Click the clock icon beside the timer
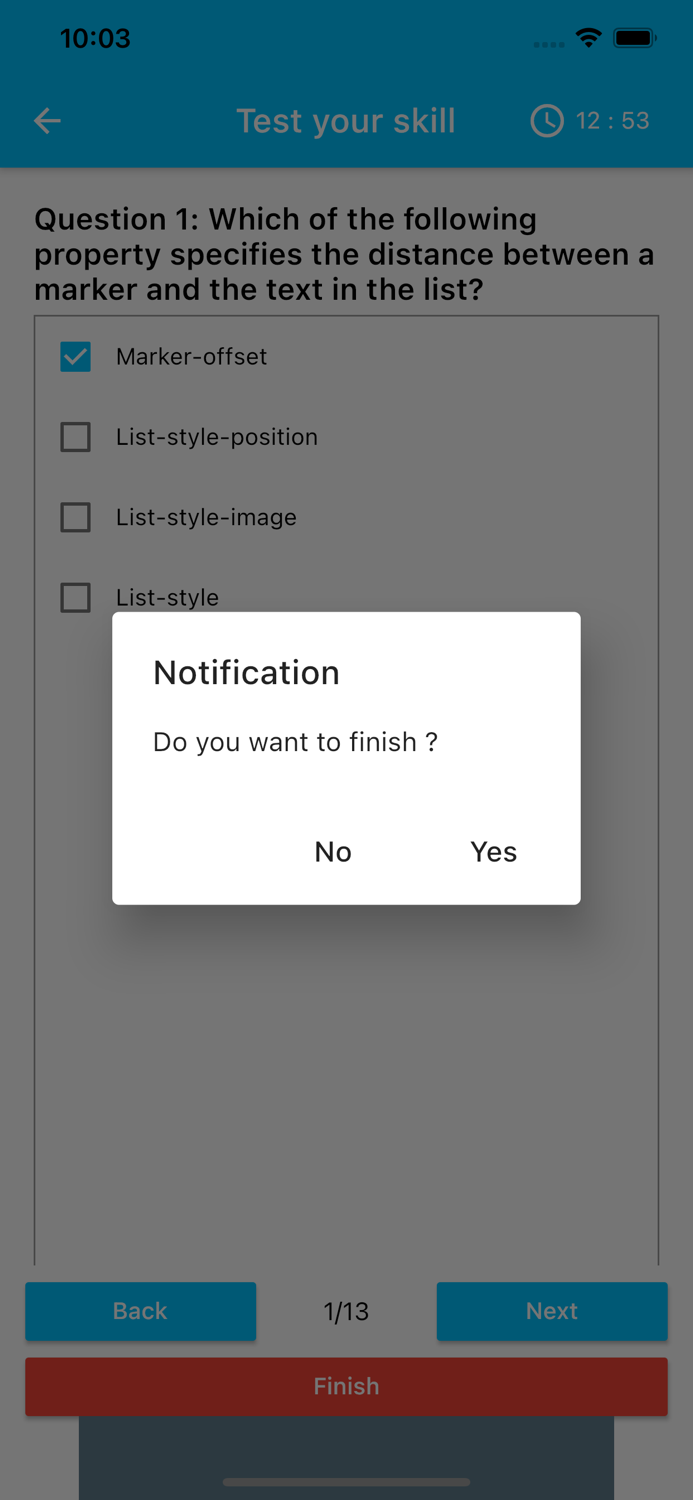Screen dimensions: 693x1500 546,121
